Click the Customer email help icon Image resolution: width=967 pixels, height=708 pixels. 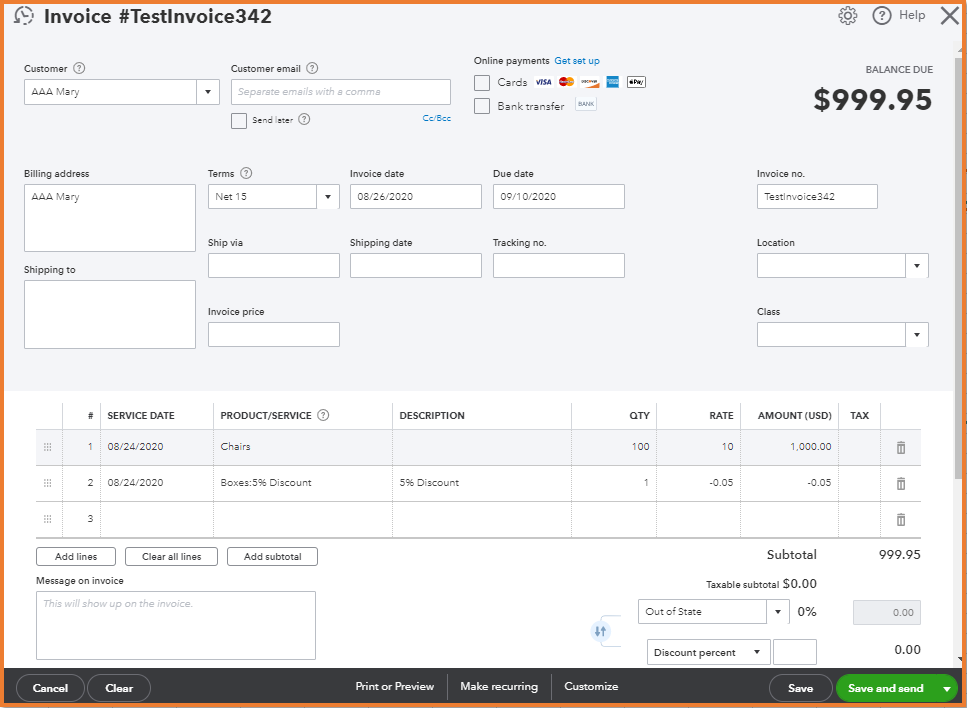pos(312,68)
